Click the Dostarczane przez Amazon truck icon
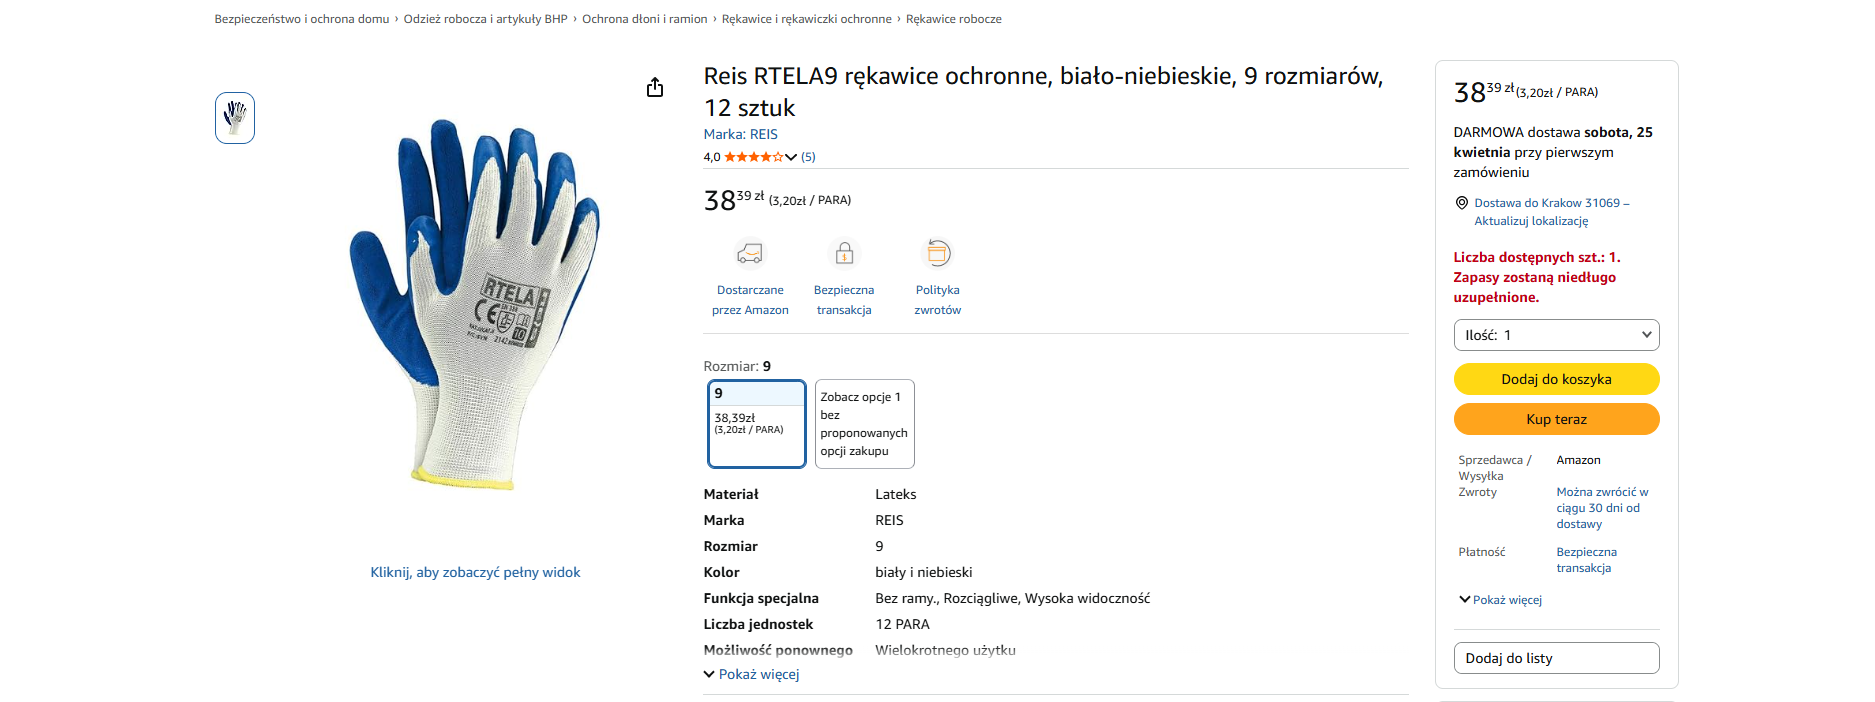 (750, 253)
